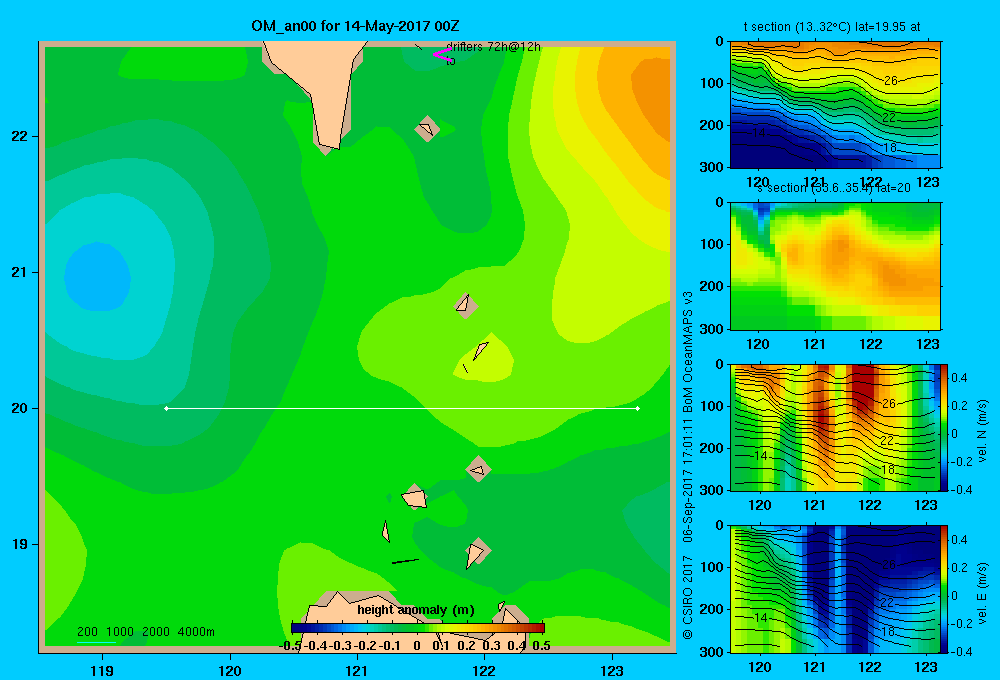Image resolution: width=1000 pixels, height=680 pixels.
Task: Select the island near 121.85E 20.75N
Action: click(466, 306)
